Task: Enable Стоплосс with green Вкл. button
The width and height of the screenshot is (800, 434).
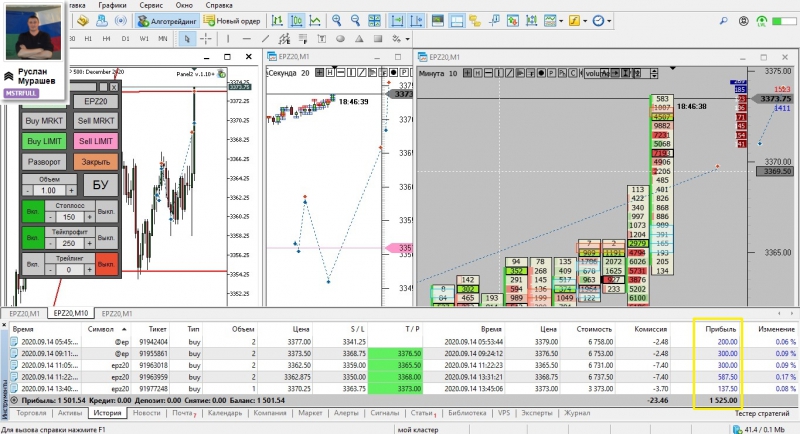Action: click(33, 211)
